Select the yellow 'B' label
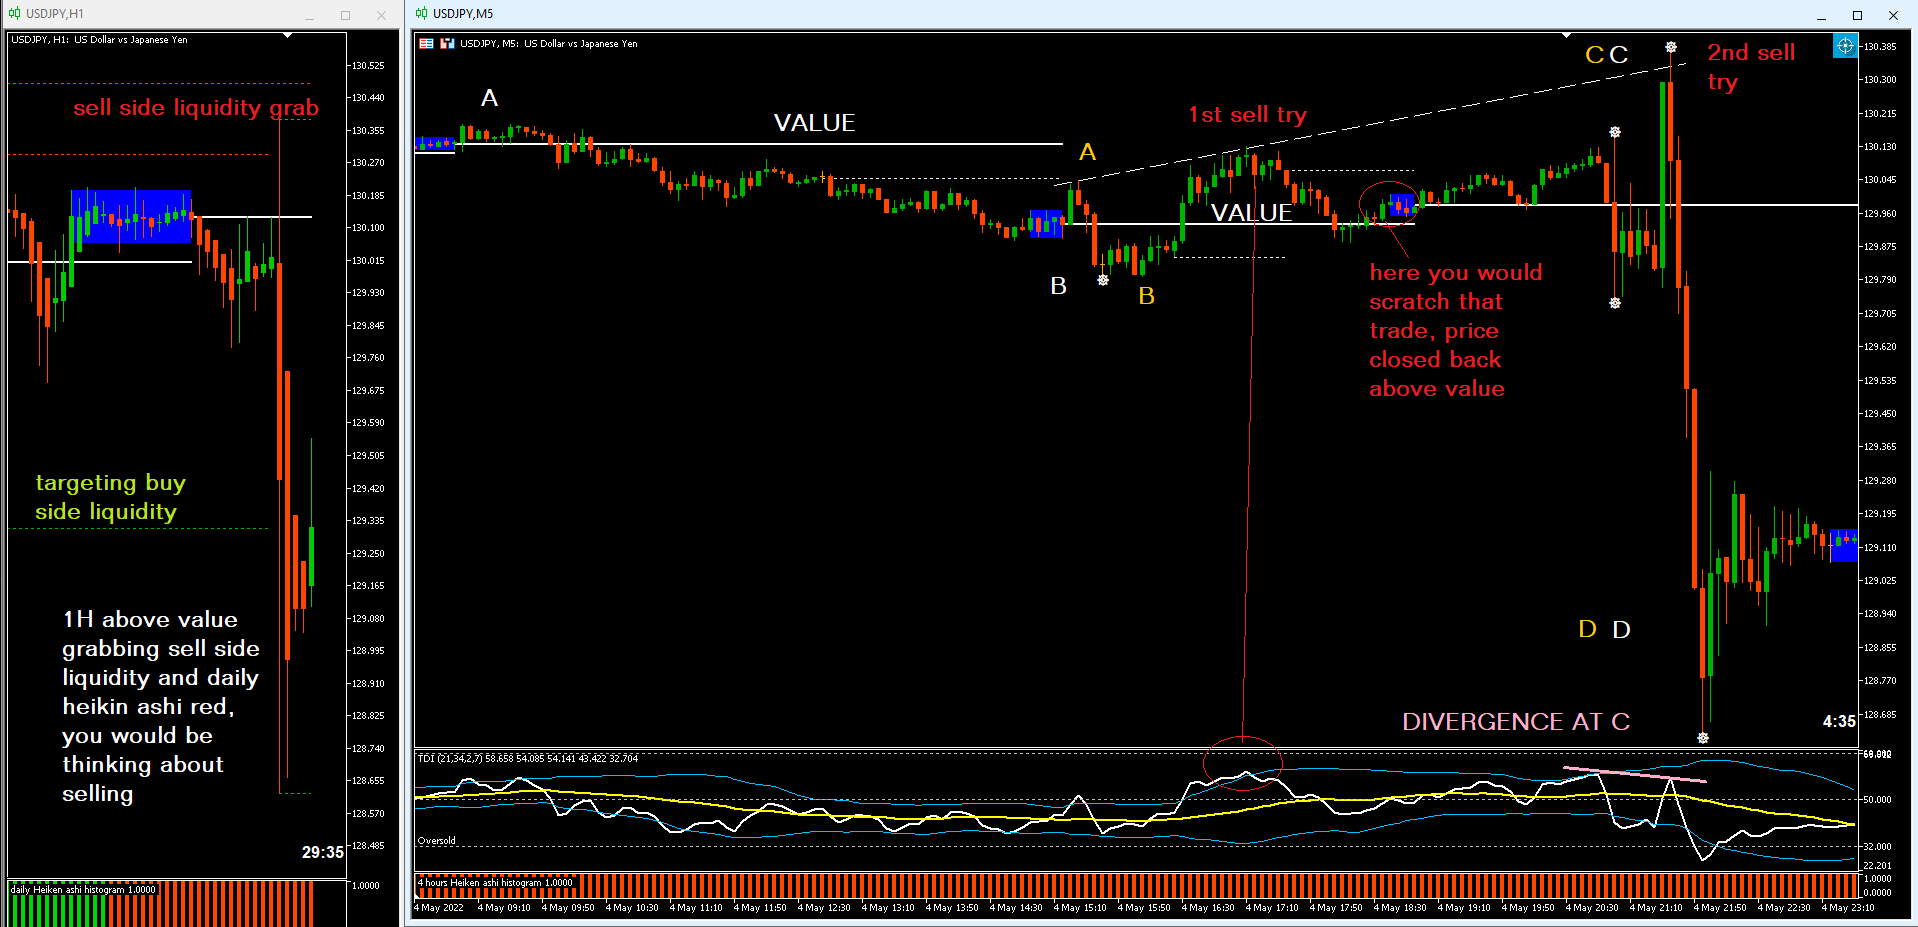The image size is (1918, 927). point(1147,296)
